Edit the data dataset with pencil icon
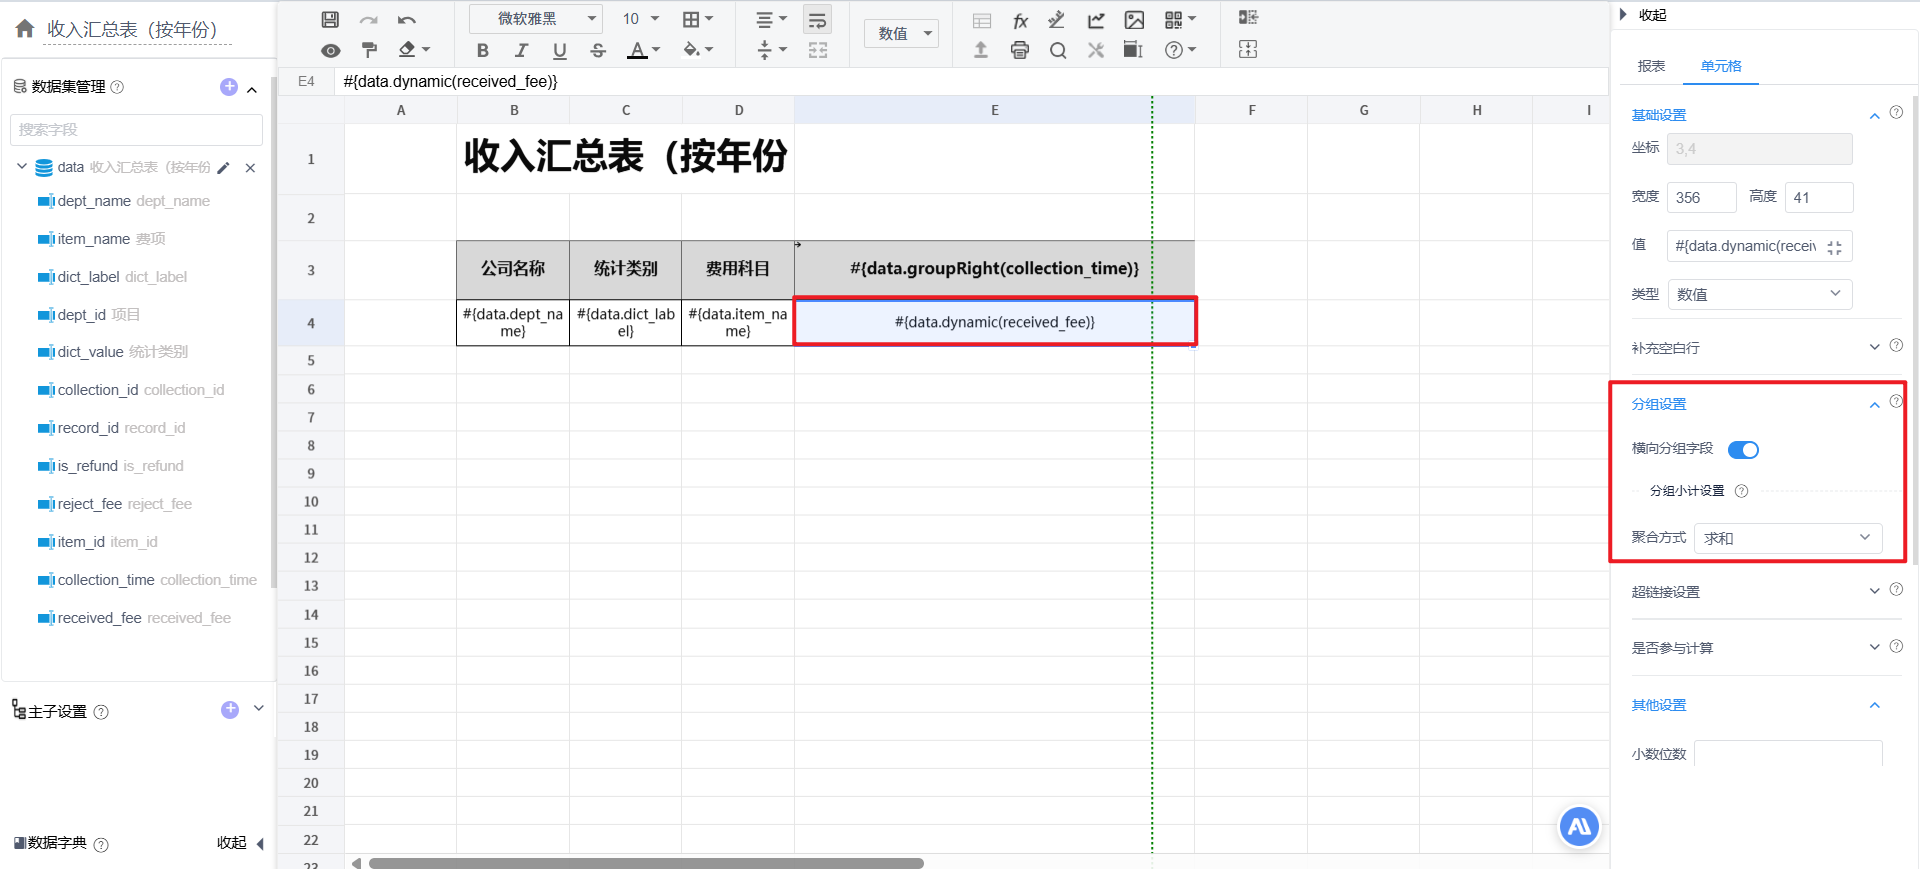The image size is (1920, 869). (x=224, y=168)
